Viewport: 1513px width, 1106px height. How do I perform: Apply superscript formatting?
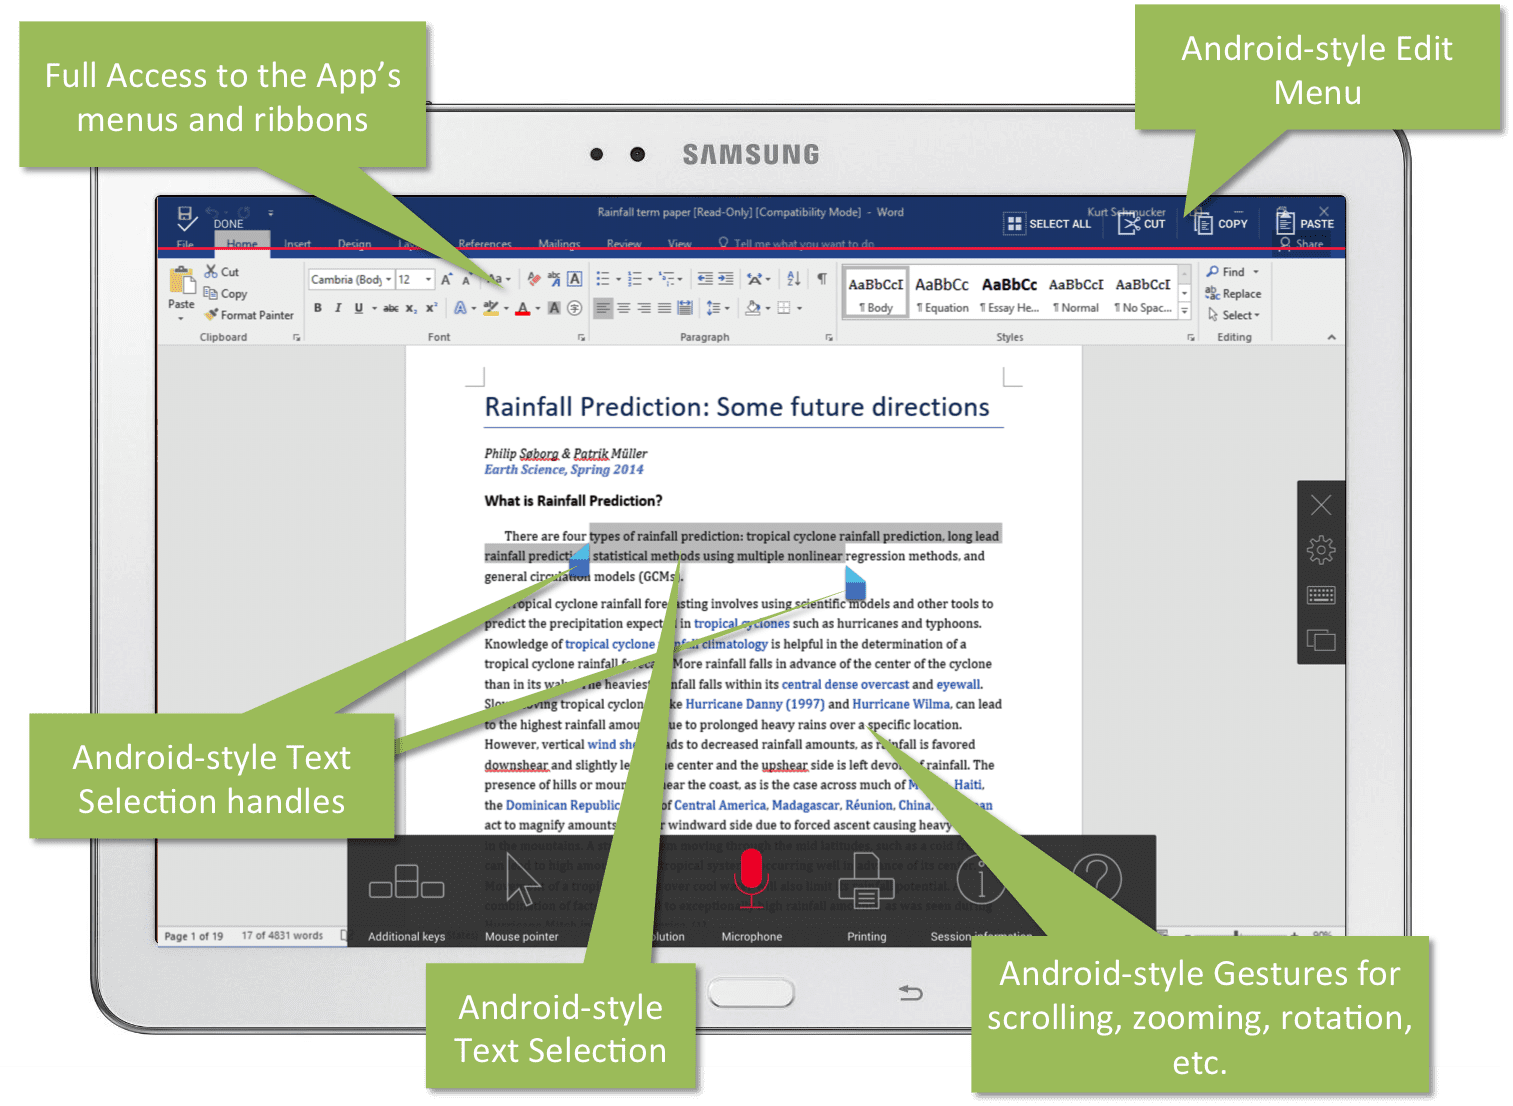(x=431, y=308)
